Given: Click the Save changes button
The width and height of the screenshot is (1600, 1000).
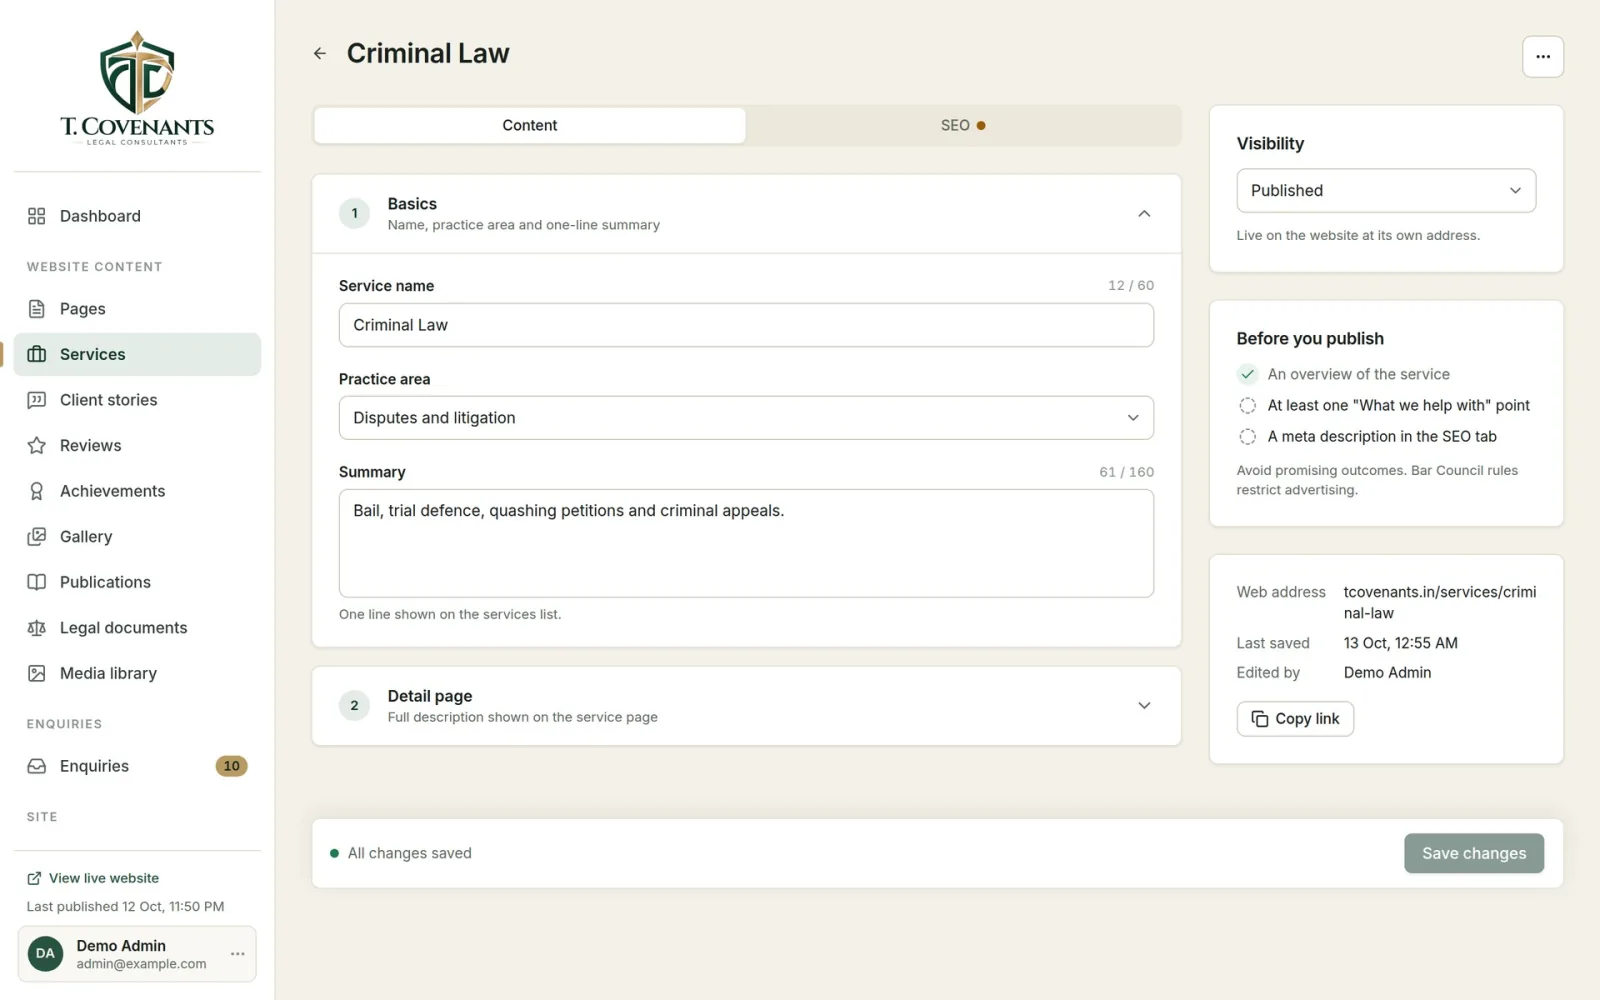Looking at the screenshot, I should (x=1474, y=854).
